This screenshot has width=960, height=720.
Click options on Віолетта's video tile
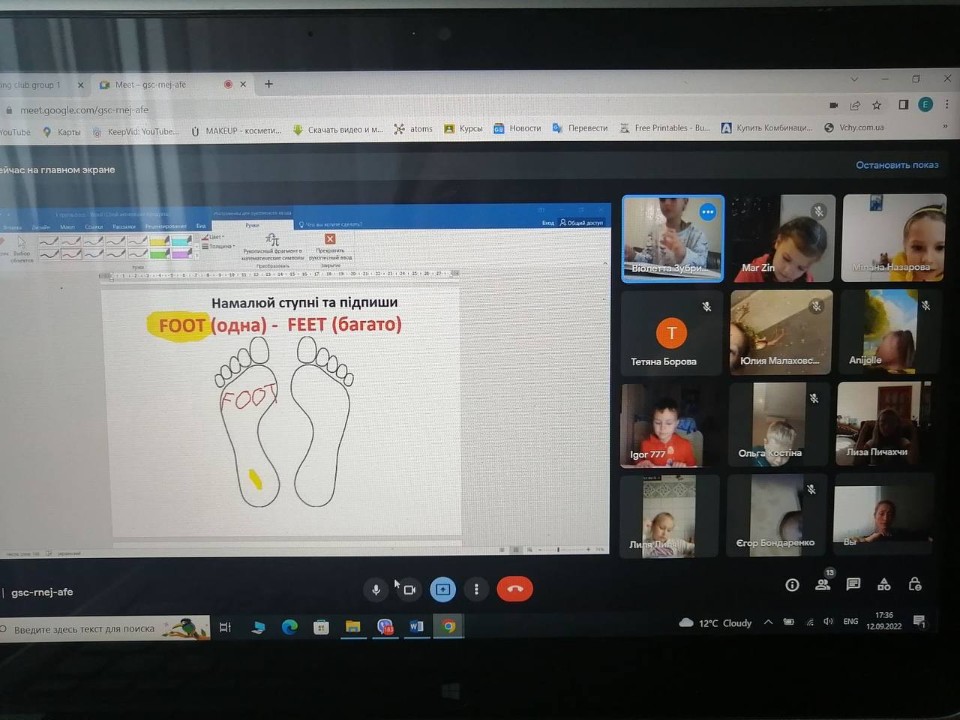708,212
